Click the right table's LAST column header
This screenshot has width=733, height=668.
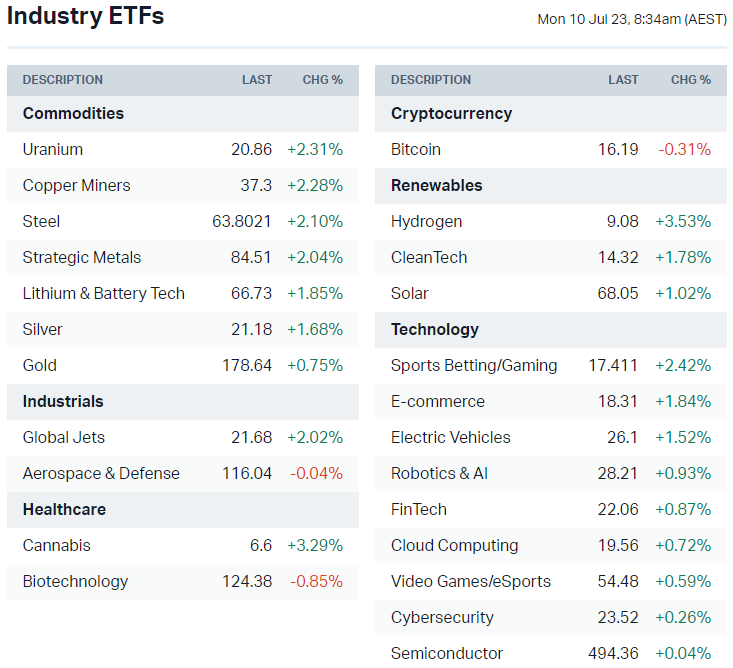pos(623,80)
